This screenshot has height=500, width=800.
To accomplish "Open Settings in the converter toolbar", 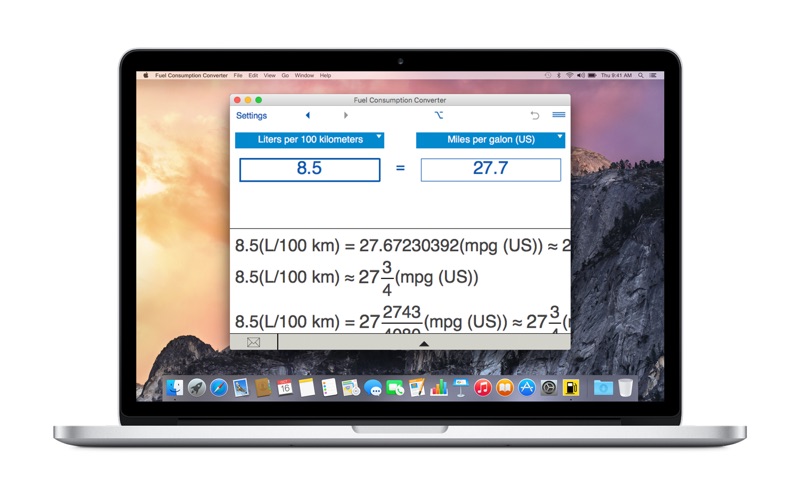I will (251, 116).
